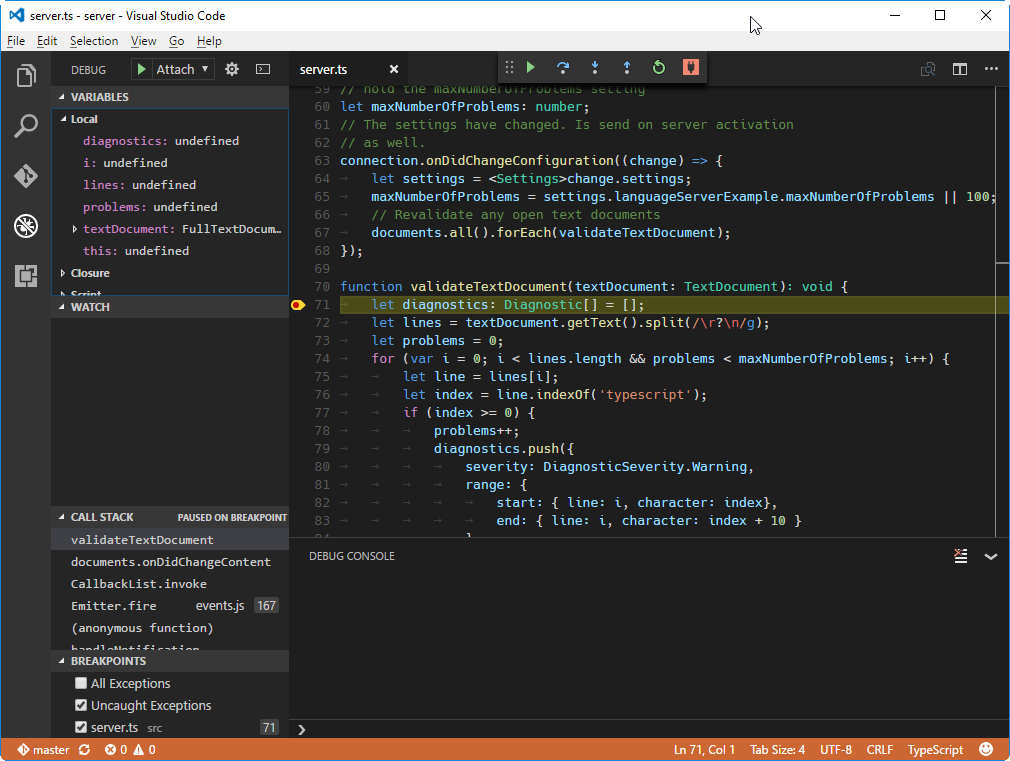Click TypeScript language mode in status bar
Image resolution: width=1010 pixels, height=761 pixels.
click(x=934, y=749)
